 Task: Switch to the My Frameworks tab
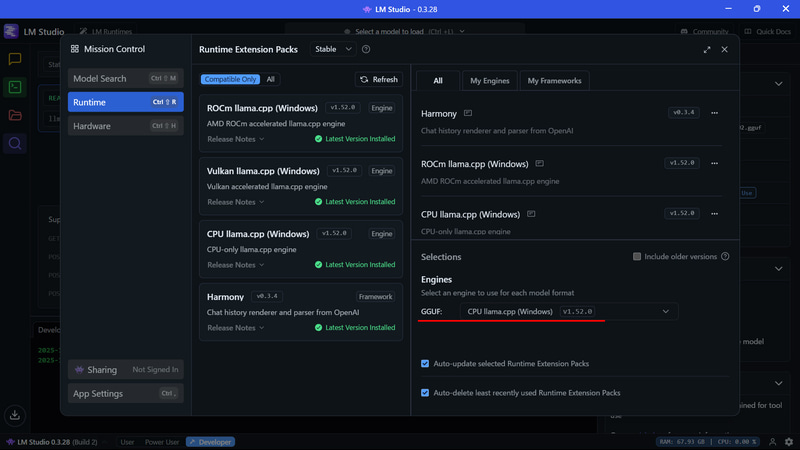coord(554,81)
